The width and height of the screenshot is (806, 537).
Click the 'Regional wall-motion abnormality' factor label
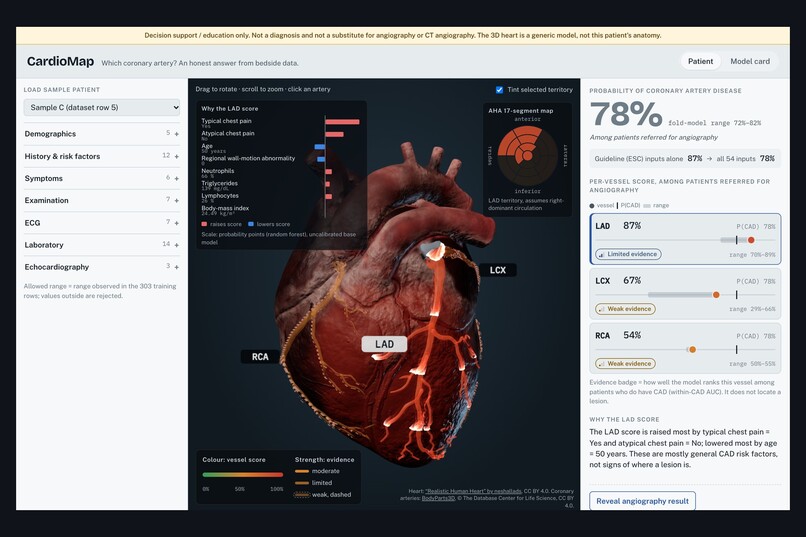click(x=248, y=158)
